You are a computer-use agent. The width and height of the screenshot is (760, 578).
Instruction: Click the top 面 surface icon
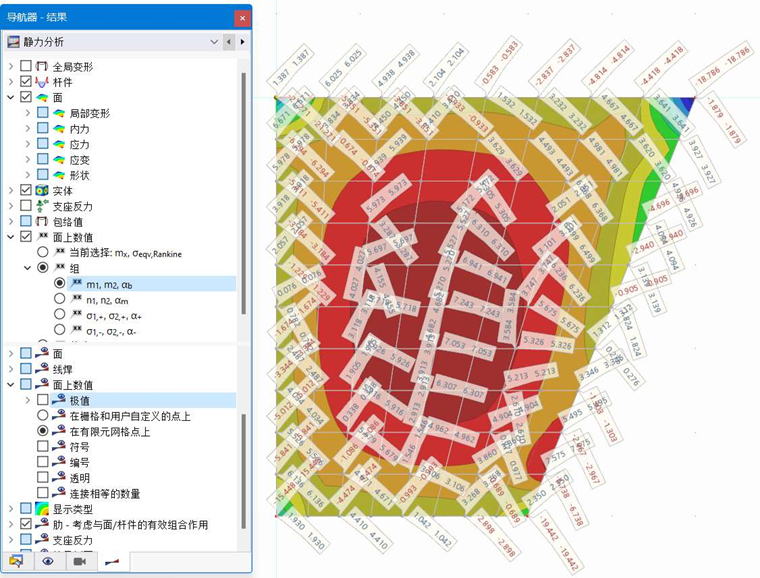42,97
